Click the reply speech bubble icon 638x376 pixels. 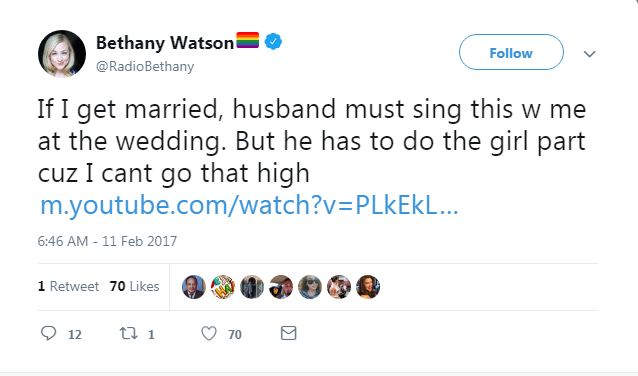pyautogui.click(x=48, y=334)
